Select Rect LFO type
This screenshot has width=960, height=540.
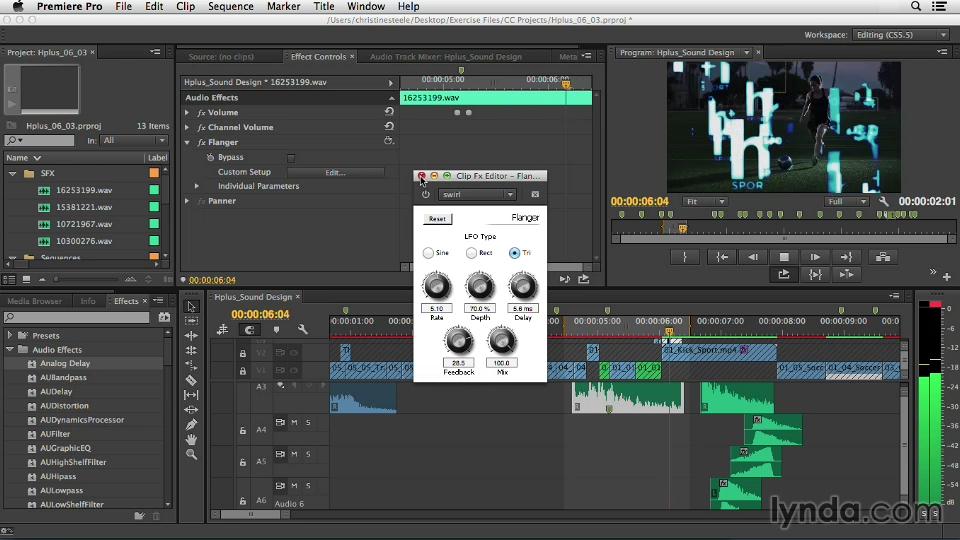pyautogui.click(x=471, y=253)
